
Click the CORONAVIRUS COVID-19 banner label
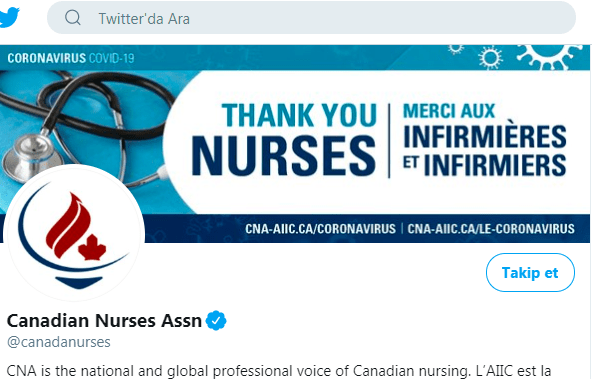click(71, 58)
